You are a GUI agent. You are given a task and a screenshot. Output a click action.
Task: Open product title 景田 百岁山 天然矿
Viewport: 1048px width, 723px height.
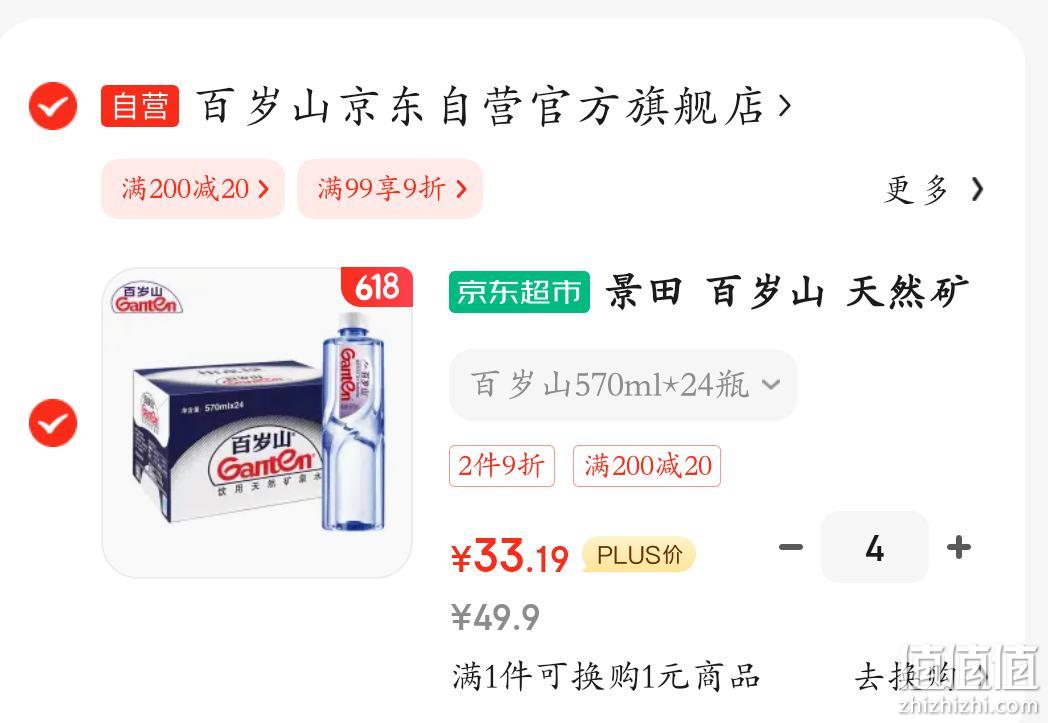point(787,292)
